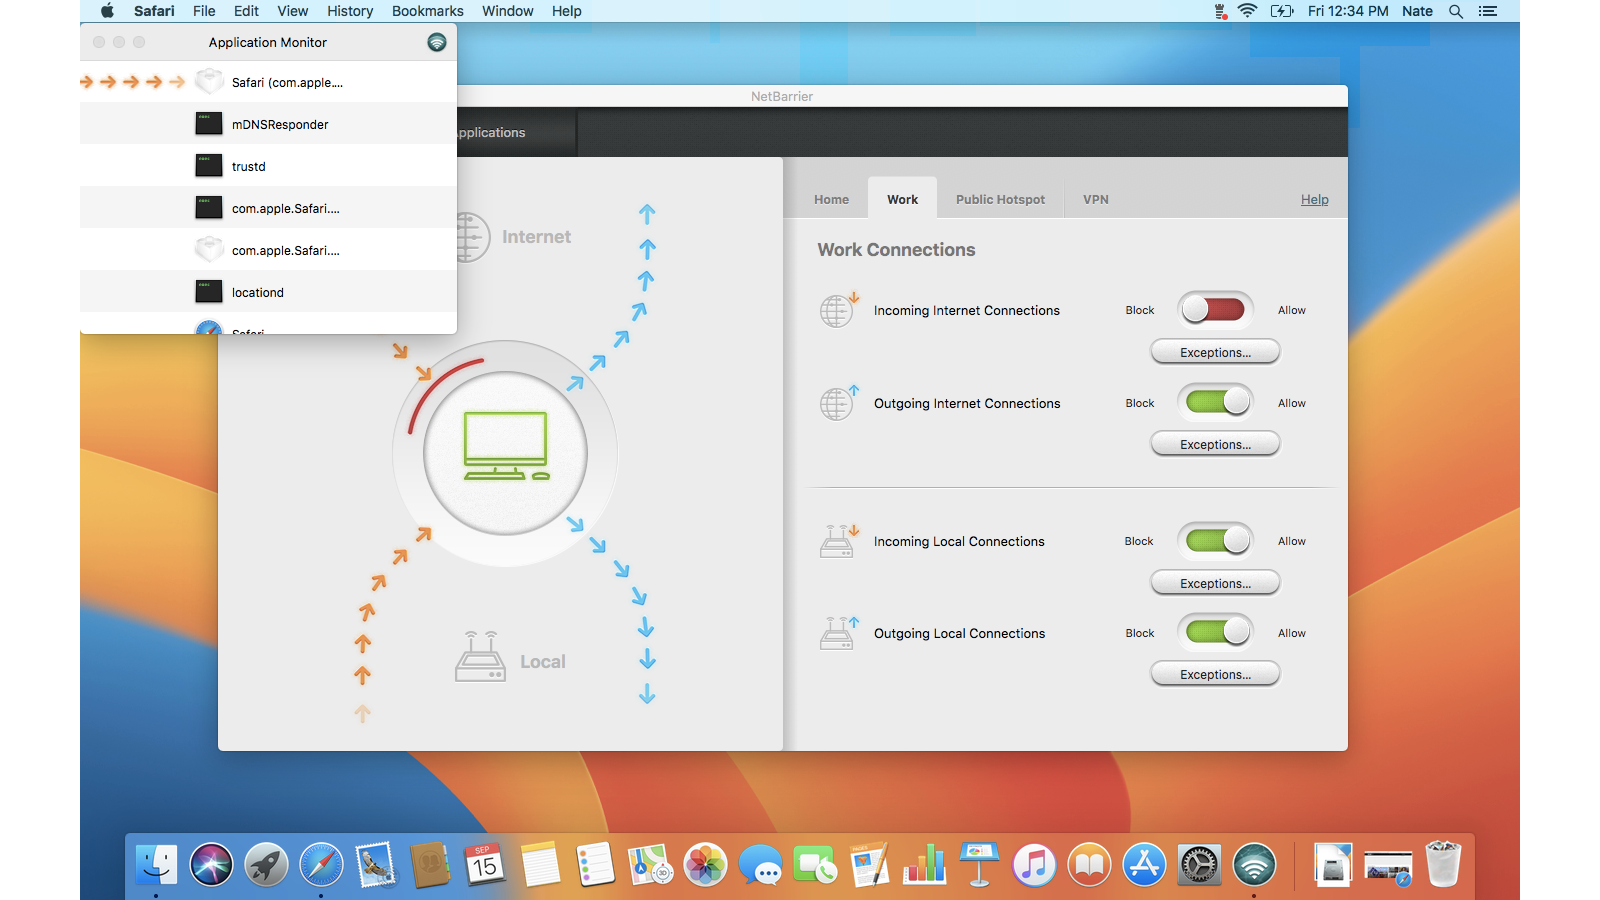The image size is (1600, 900).
Task: Open Safari from the Dock
Action: pos(321,865)
